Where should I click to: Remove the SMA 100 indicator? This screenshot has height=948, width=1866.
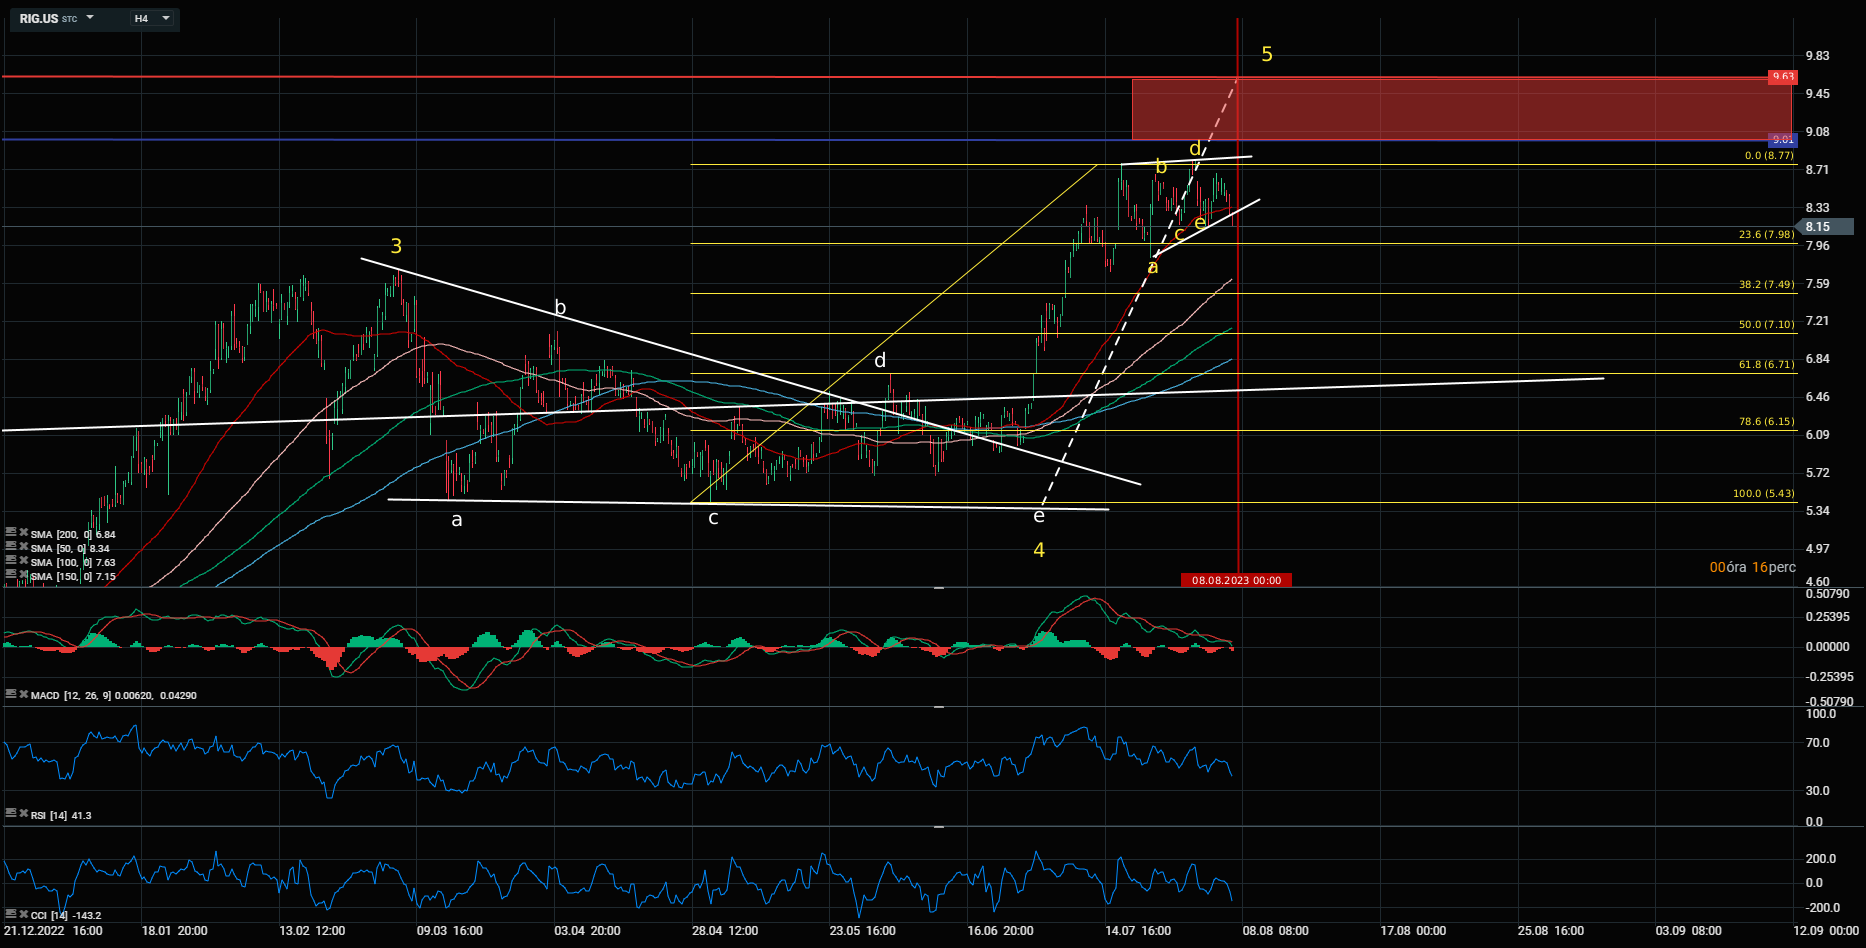(x=23, y=561)
